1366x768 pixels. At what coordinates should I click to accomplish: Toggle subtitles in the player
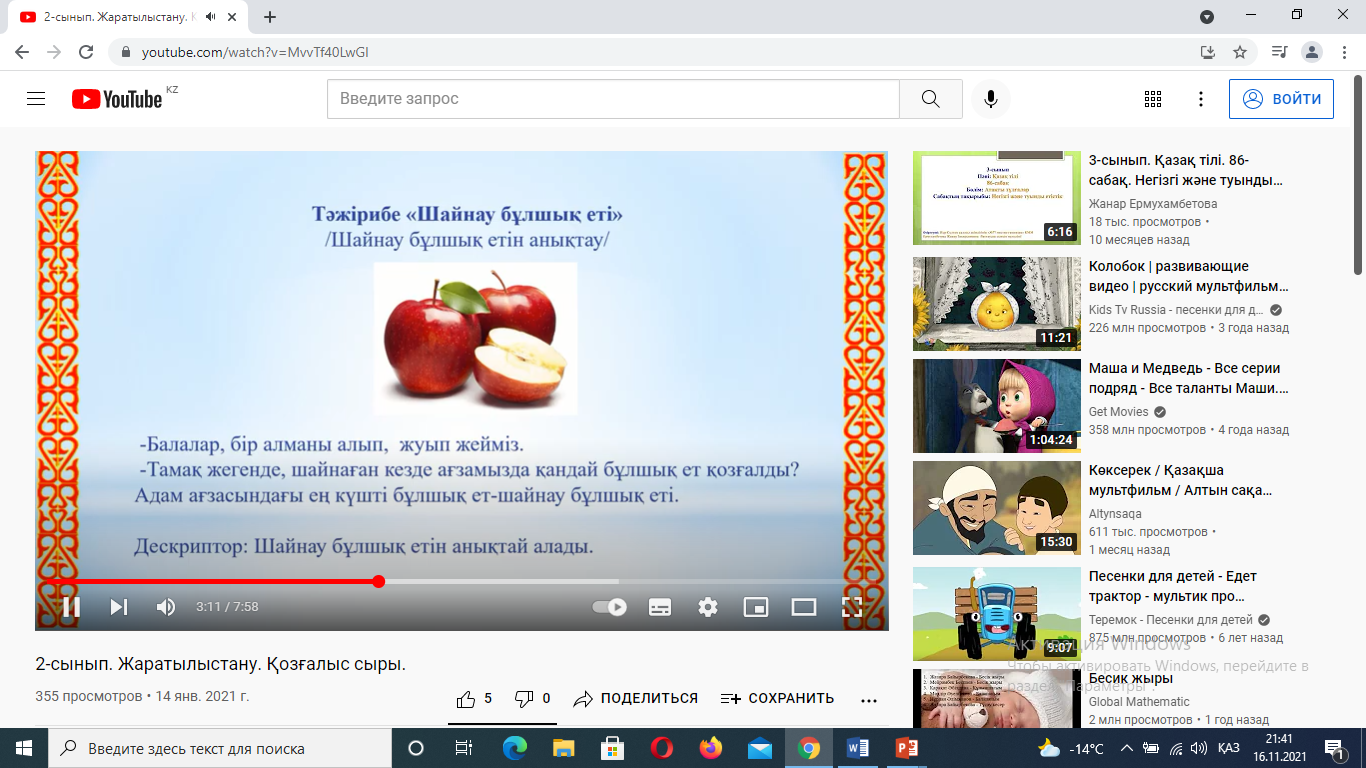[x=660, y=606]
